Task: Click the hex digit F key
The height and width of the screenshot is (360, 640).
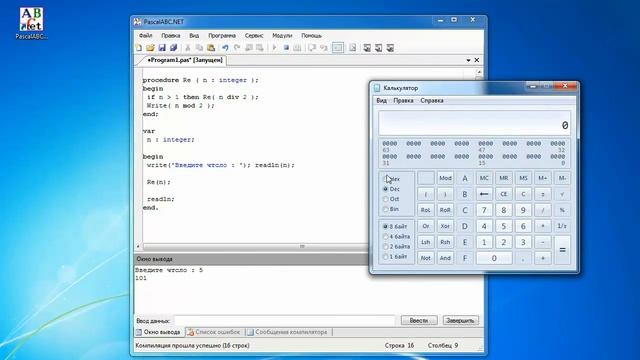Action: point(464,258)
